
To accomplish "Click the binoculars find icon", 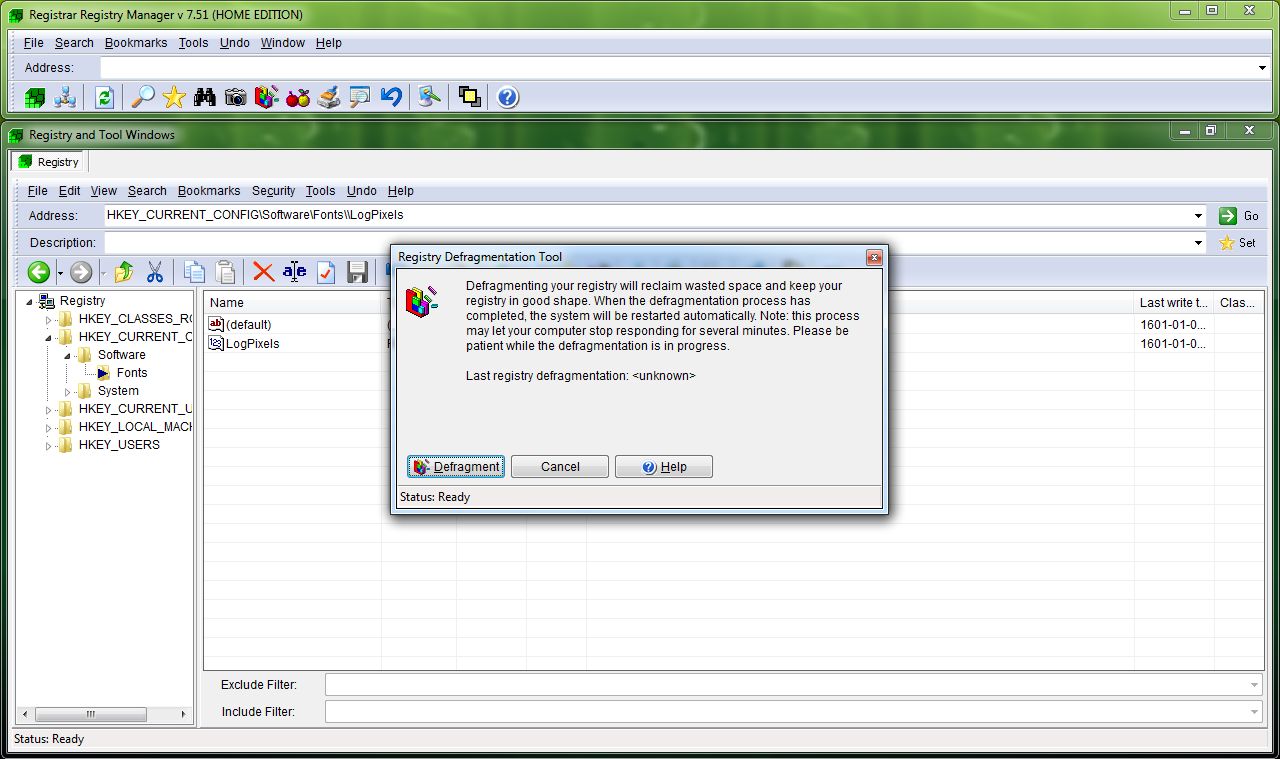I will (205, 97).
